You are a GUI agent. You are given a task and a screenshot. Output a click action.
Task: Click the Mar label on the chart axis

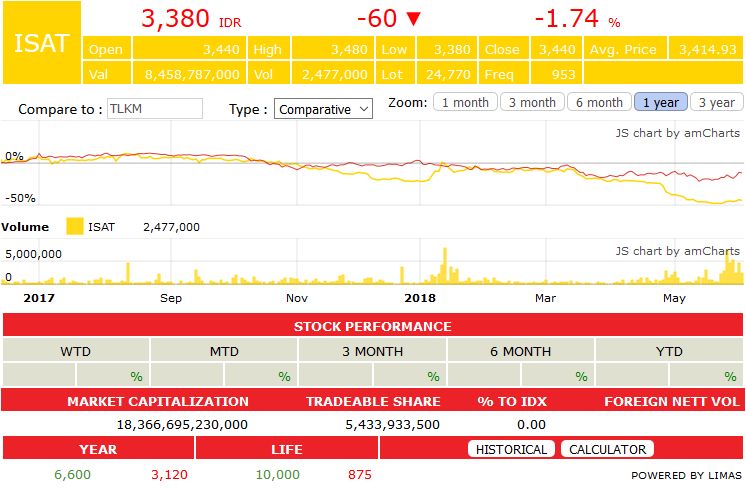click(x=545, y=298)
